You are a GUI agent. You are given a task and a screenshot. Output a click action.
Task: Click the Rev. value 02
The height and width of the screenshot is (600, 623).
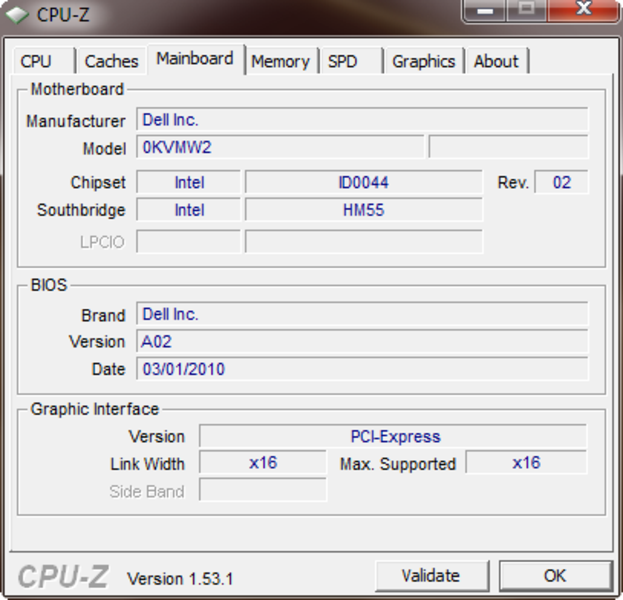click(x=561, y=182)
